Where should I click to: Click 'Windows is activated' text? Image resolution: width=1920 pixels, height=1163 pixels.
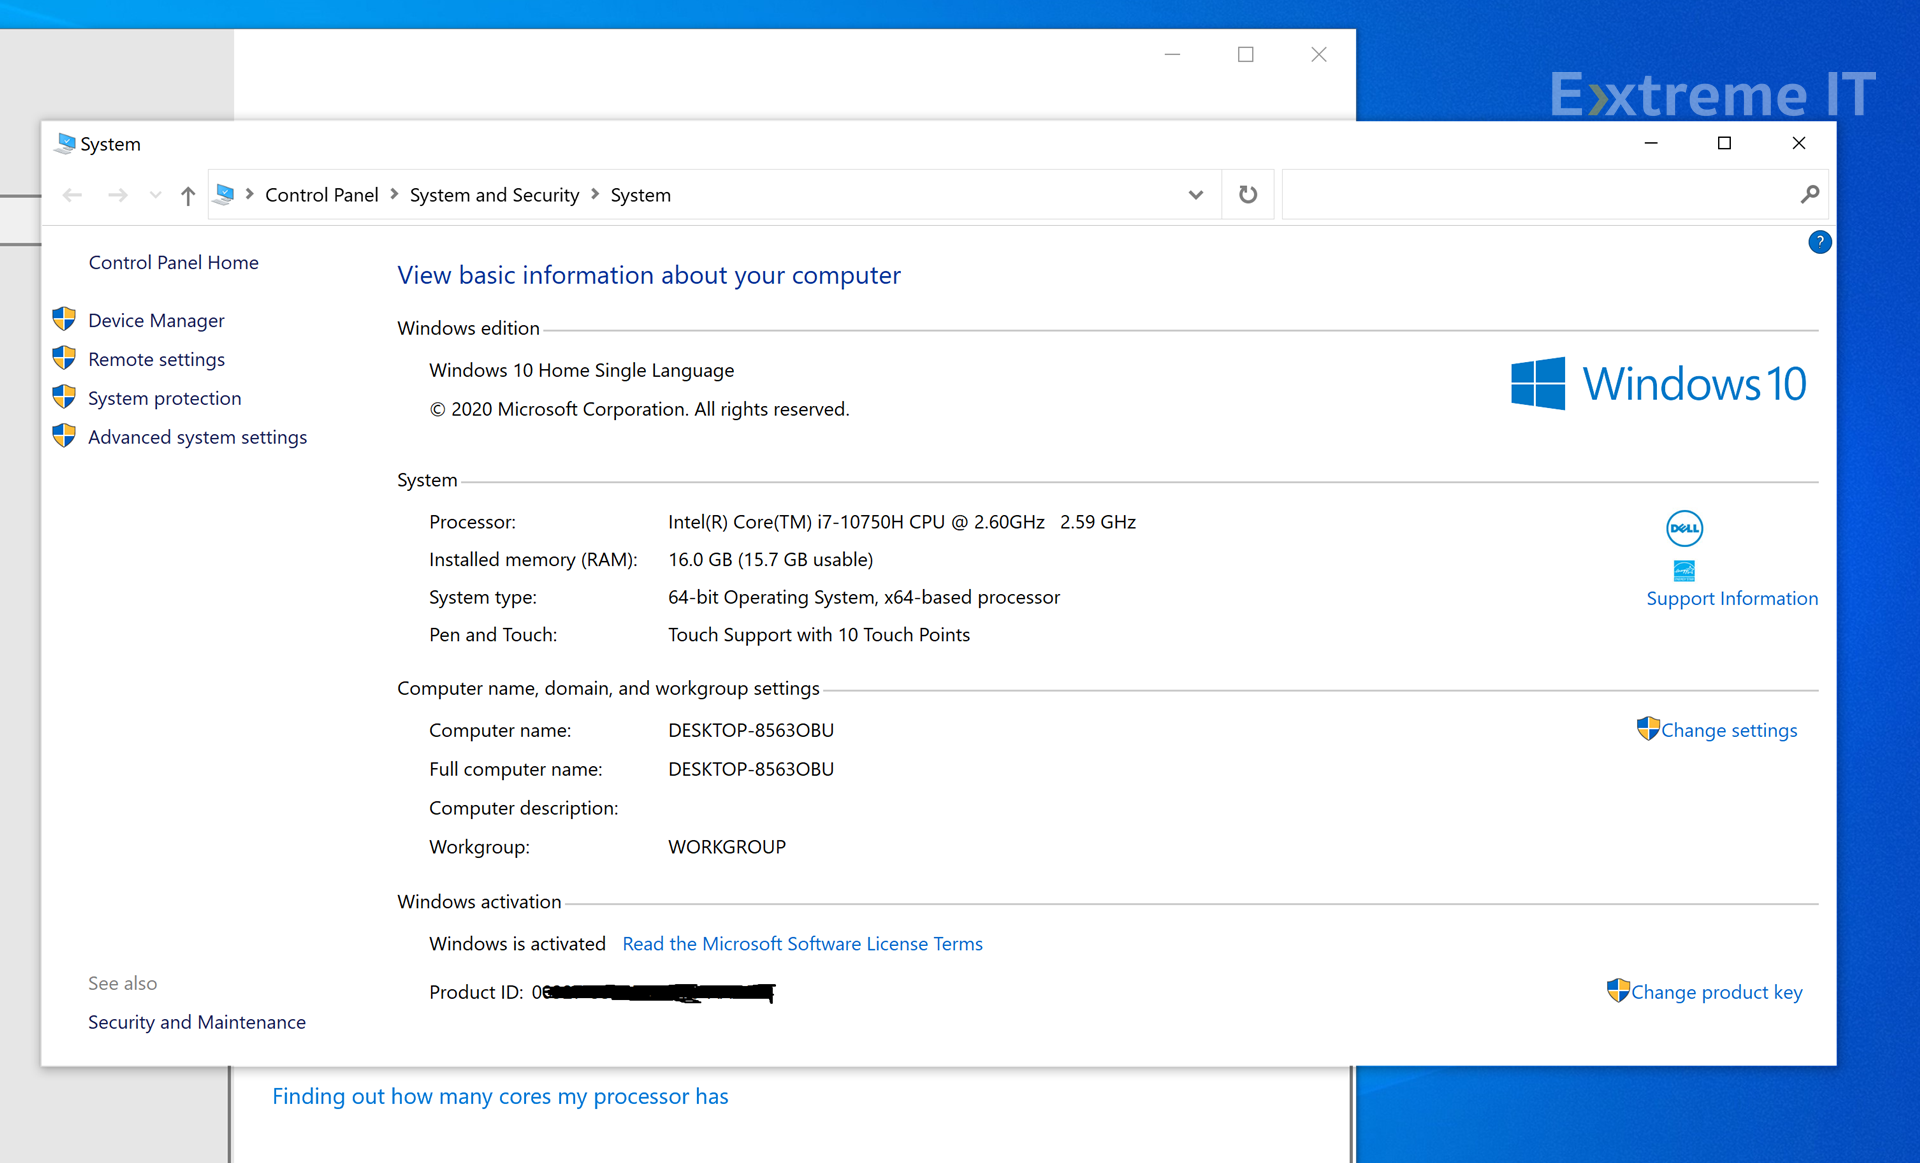(x=517, y=944)
